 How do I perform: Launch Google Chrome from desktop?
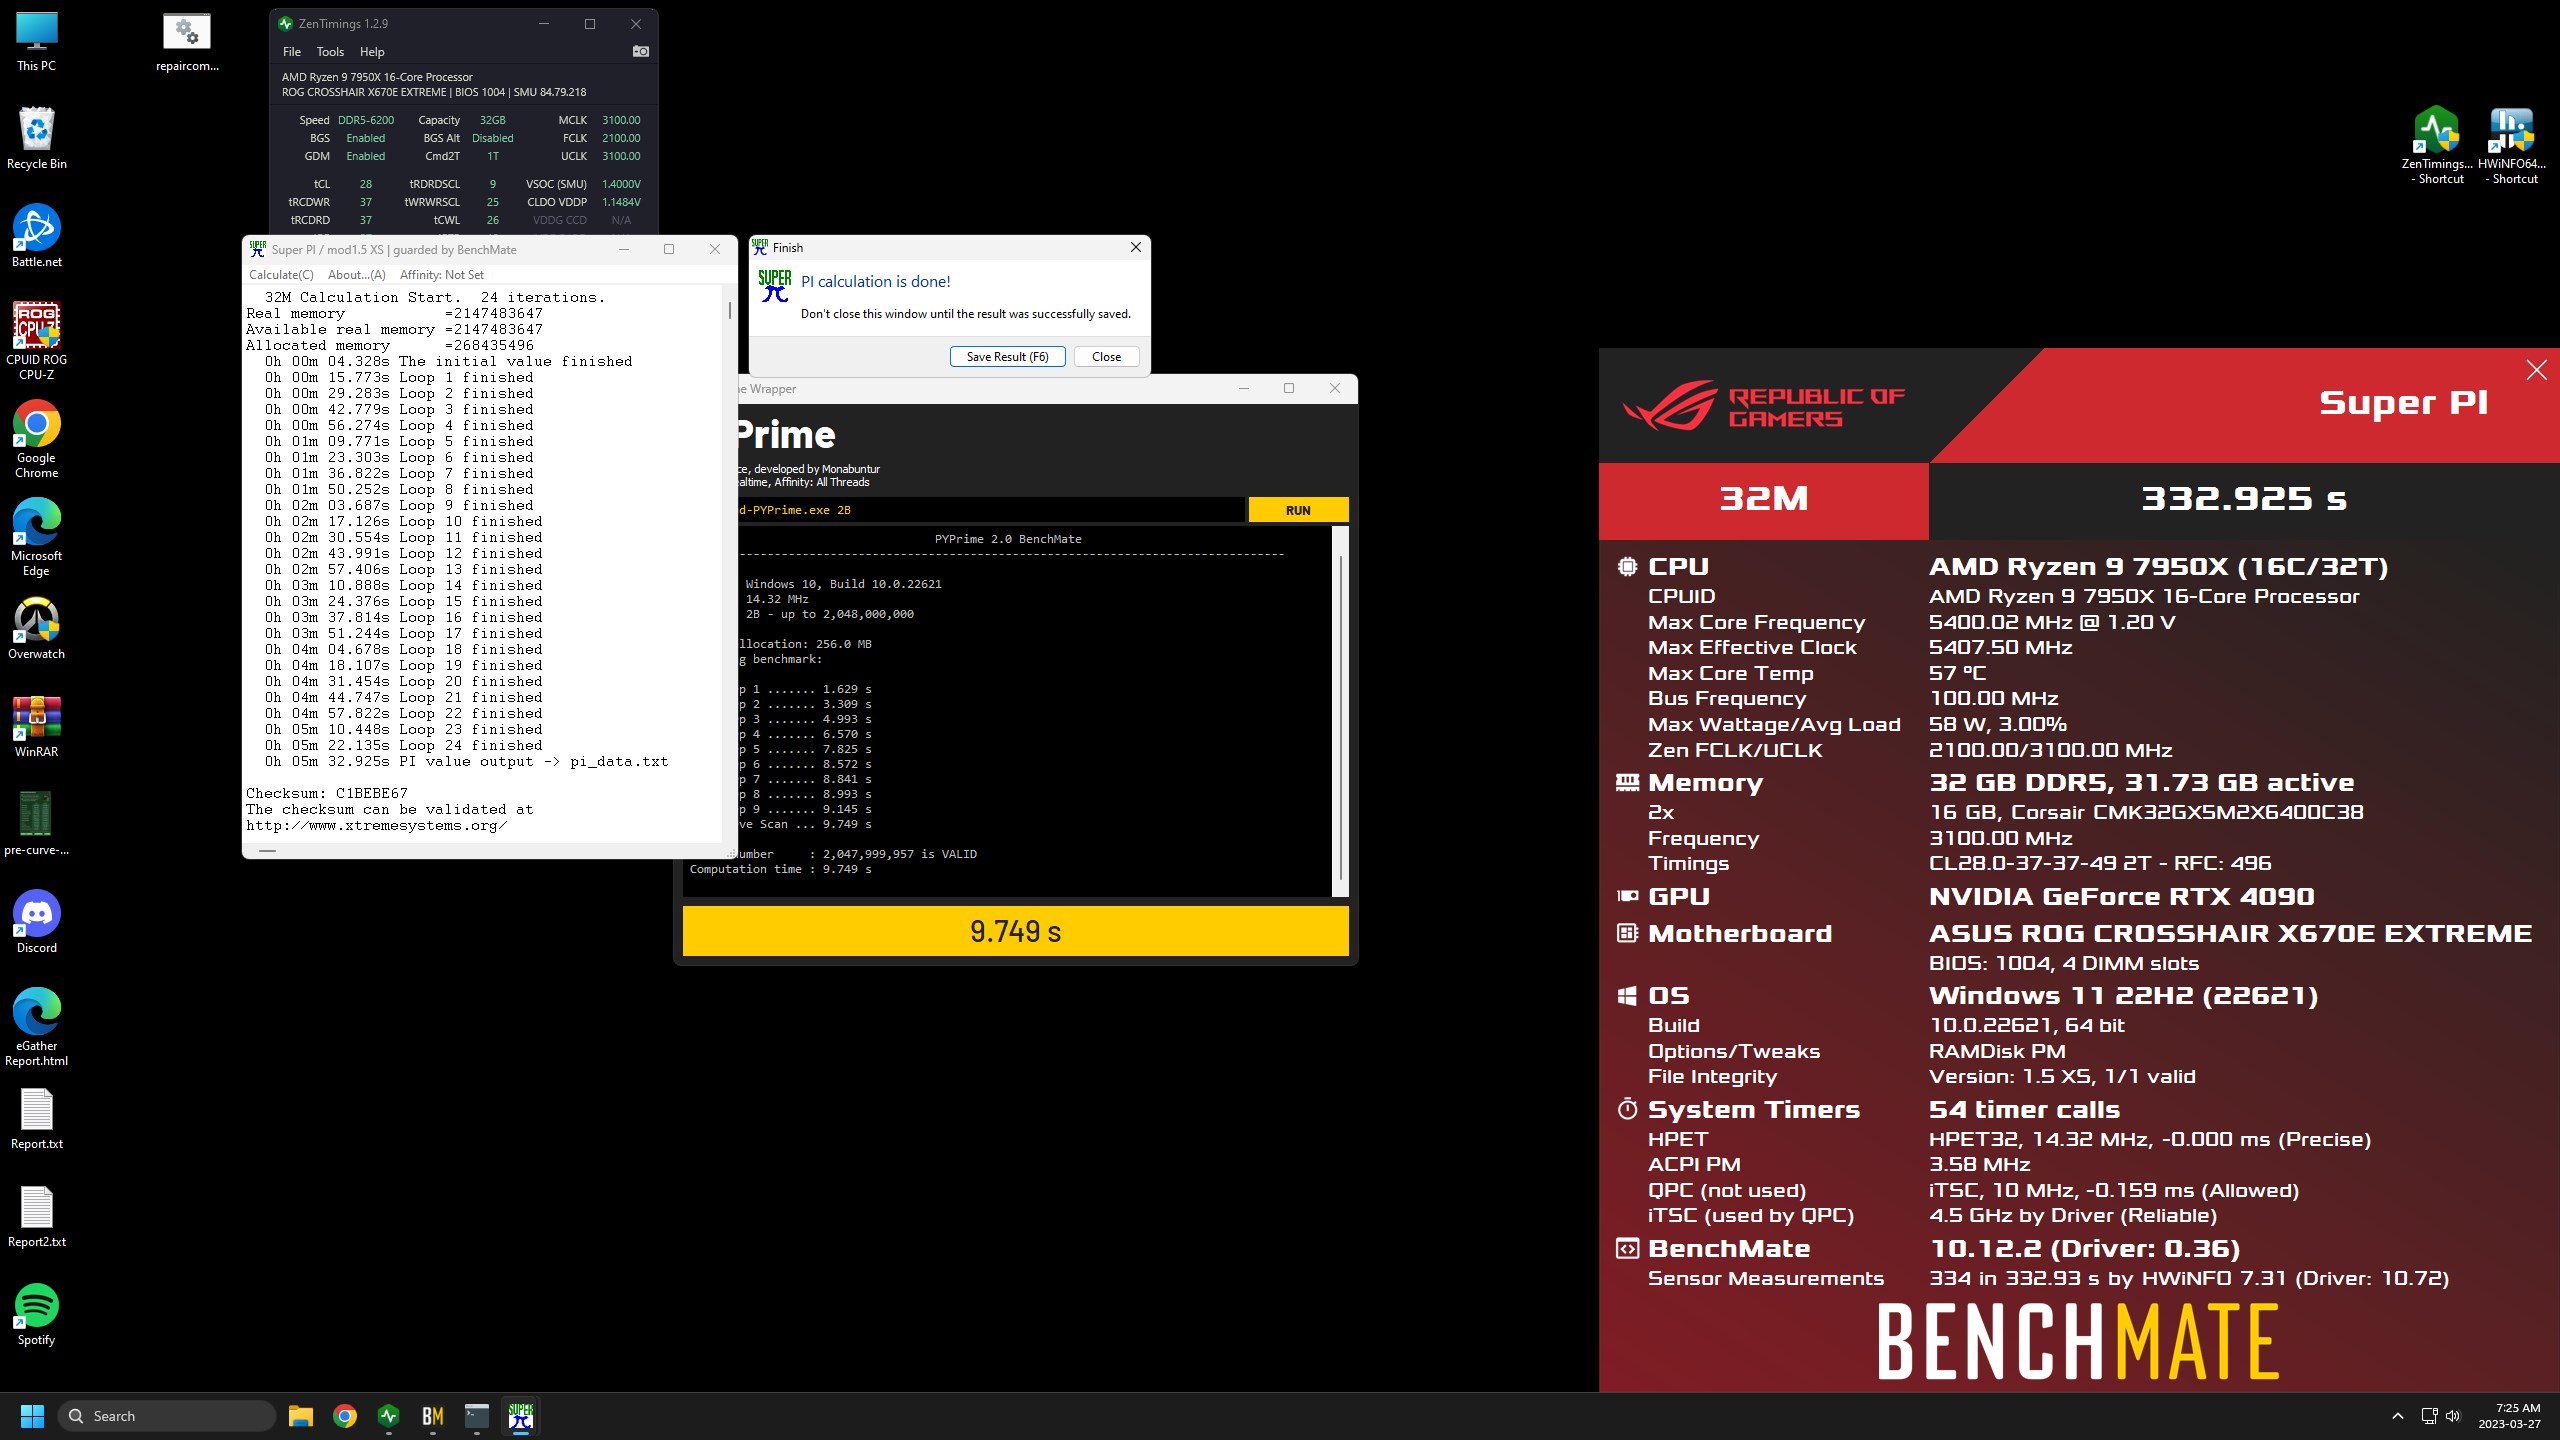[x=37, y=439]
